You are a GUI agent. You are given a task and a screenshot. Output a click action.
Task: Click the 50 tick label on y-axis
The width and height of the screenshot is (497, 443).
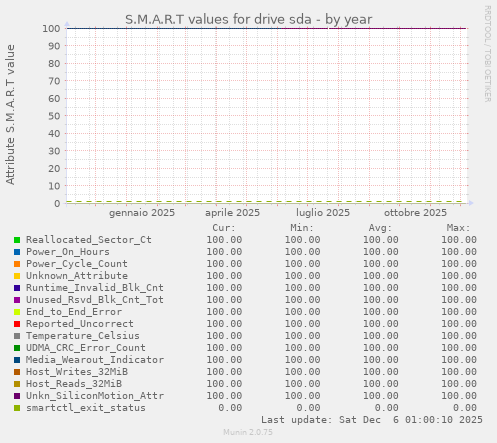54,116
